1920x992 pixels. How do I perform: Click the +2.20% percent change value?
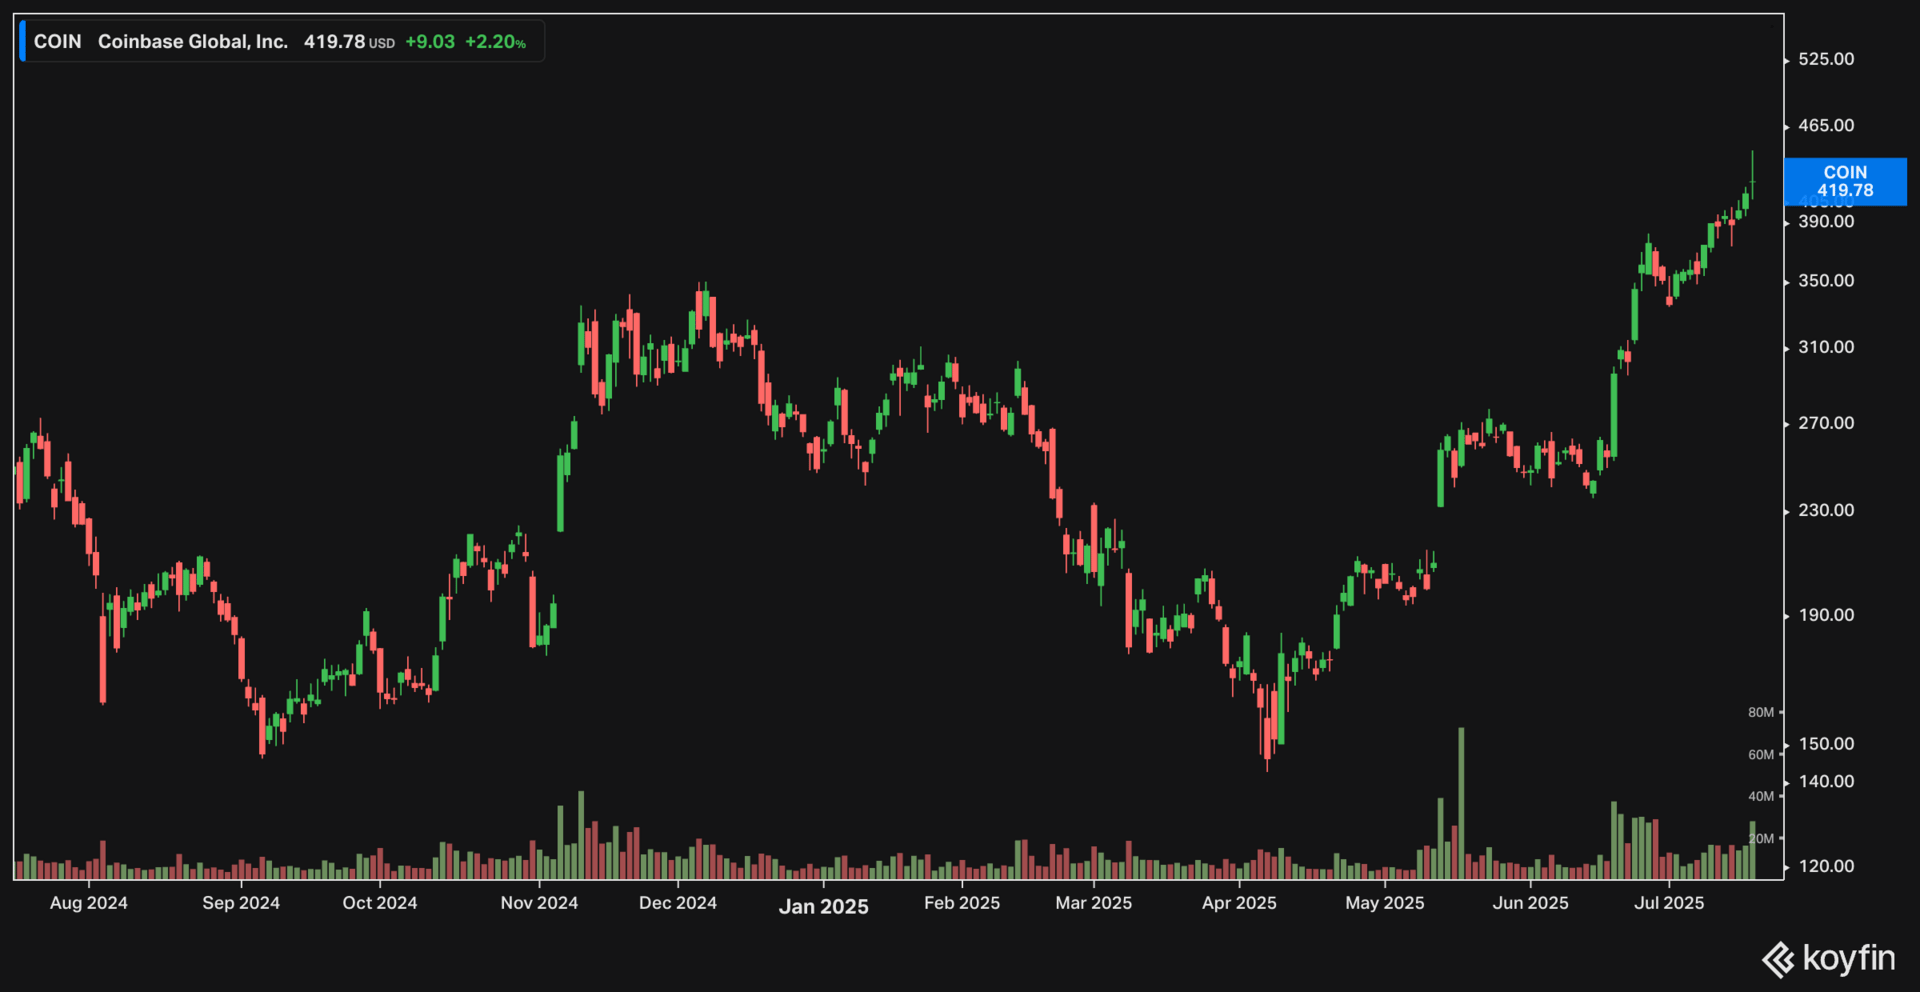(x=495, y=42)
